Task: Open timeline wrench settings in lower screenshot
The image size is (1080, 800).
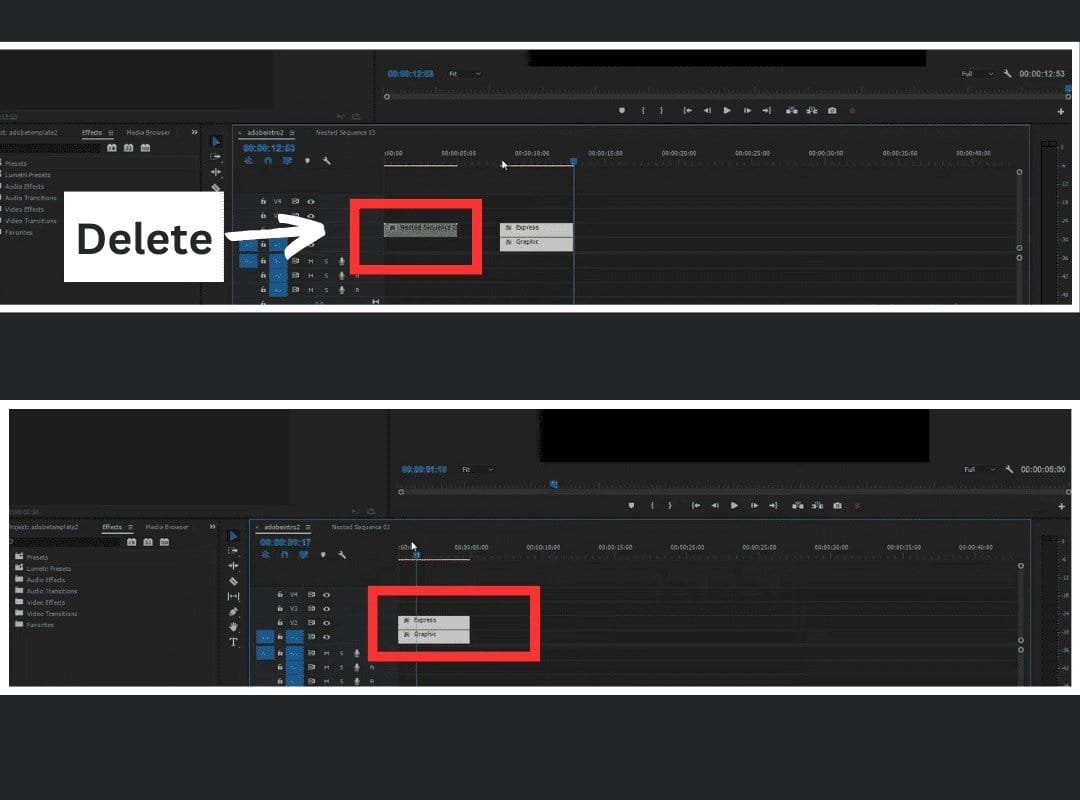Action: [342, 555]
